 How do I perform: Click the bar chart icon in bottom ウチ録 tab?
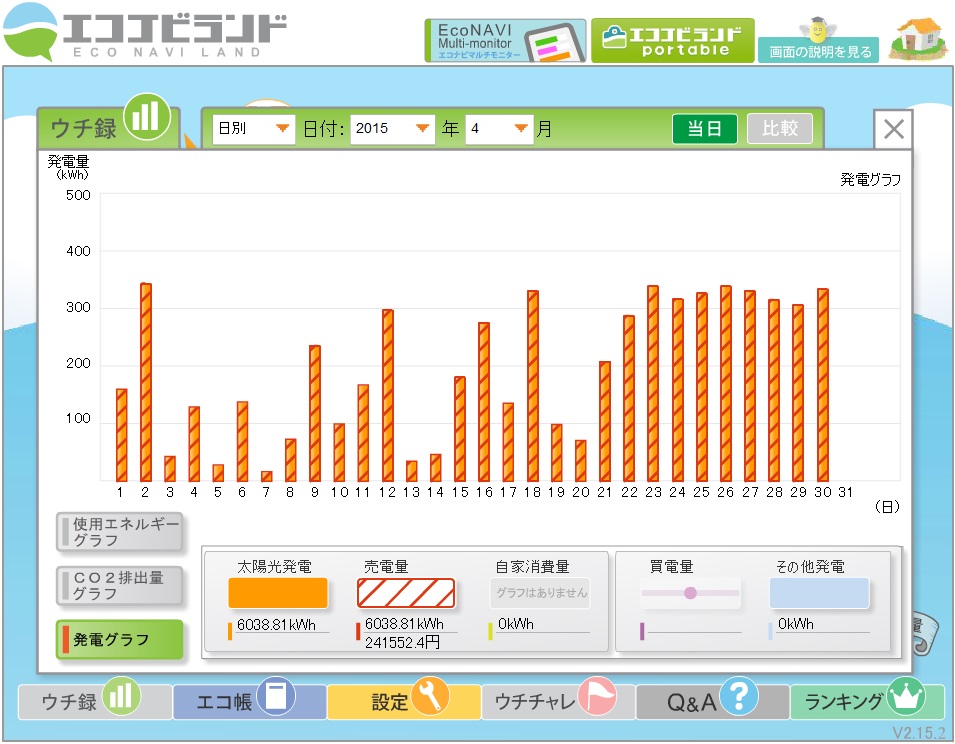121,695
